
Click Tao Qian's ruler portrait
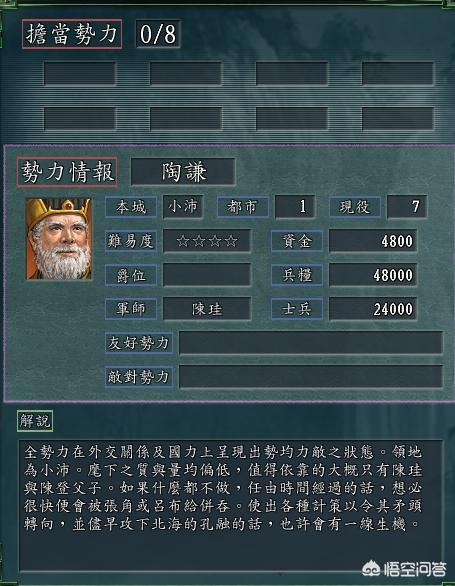(59, 238)
